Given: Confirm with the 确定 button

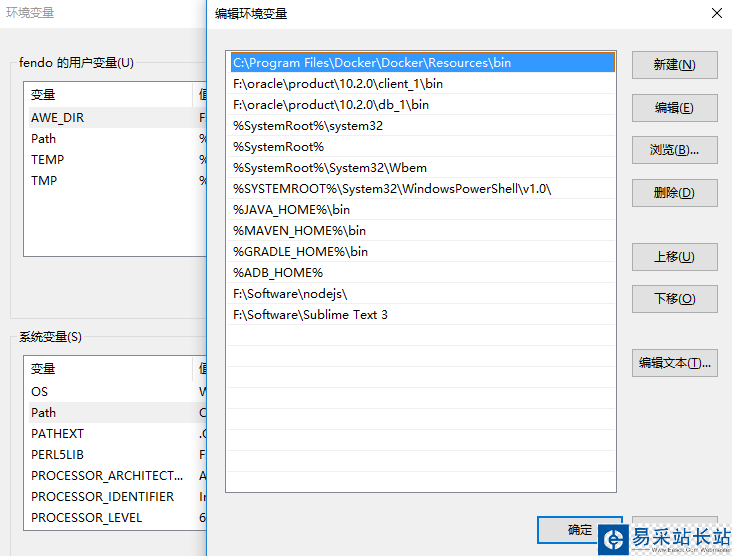Looking at the screenshot, I should (579, 530).
